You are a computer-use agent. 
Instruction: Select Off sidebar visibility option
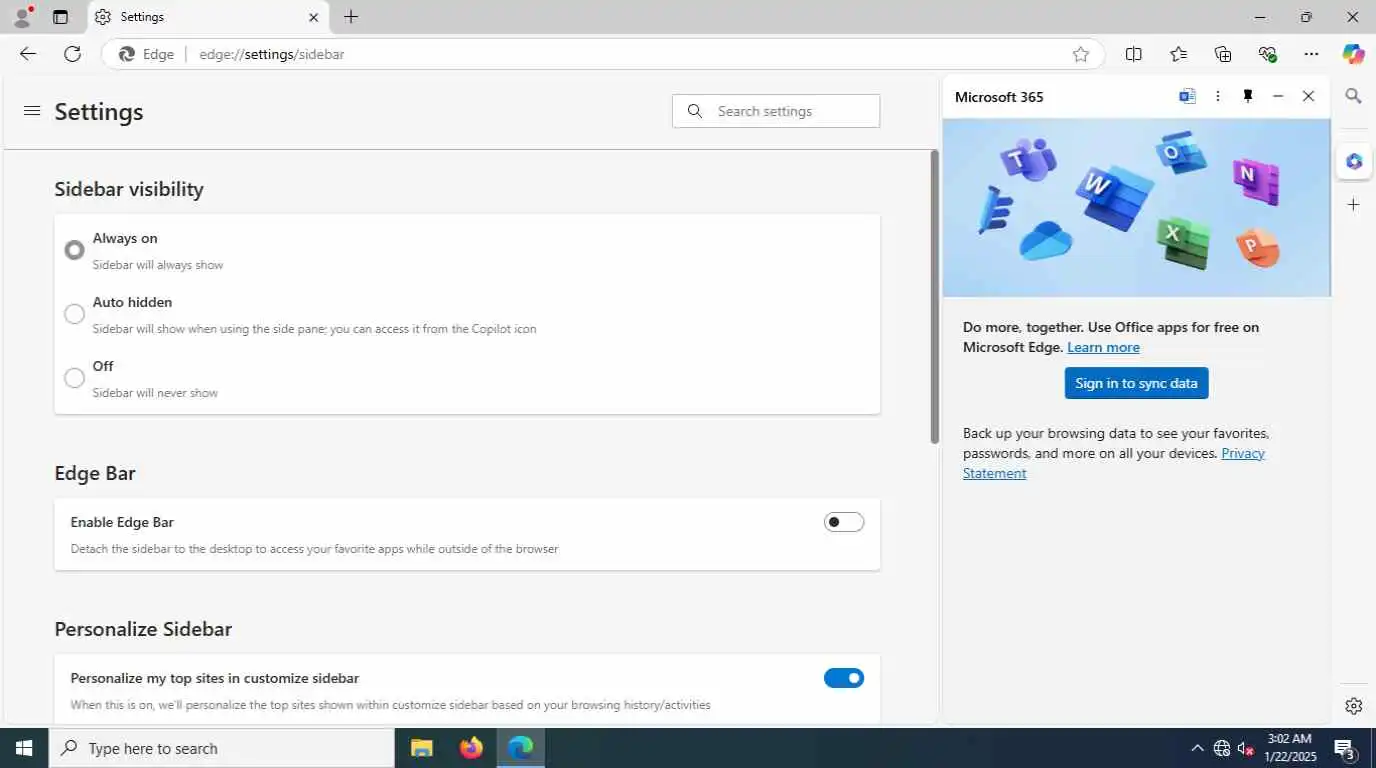pos(74,378)
